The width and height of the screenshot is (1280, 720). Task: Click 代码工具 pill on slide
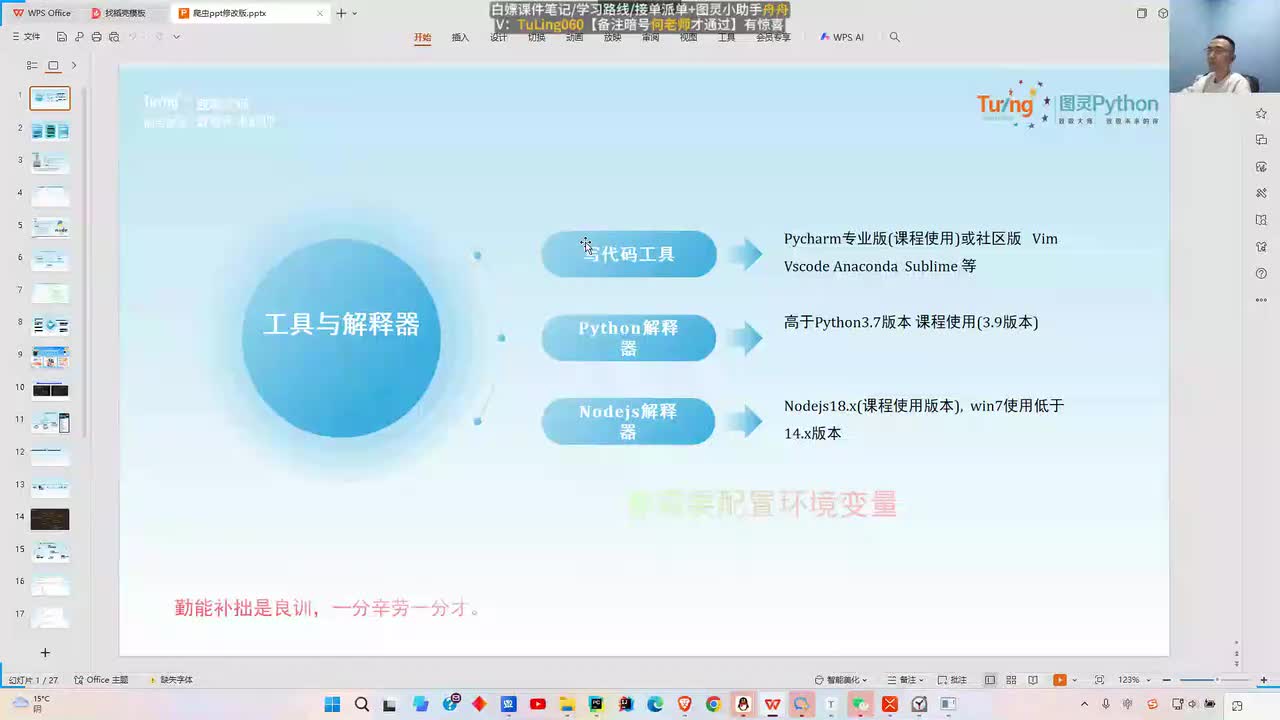click(629, 254)
